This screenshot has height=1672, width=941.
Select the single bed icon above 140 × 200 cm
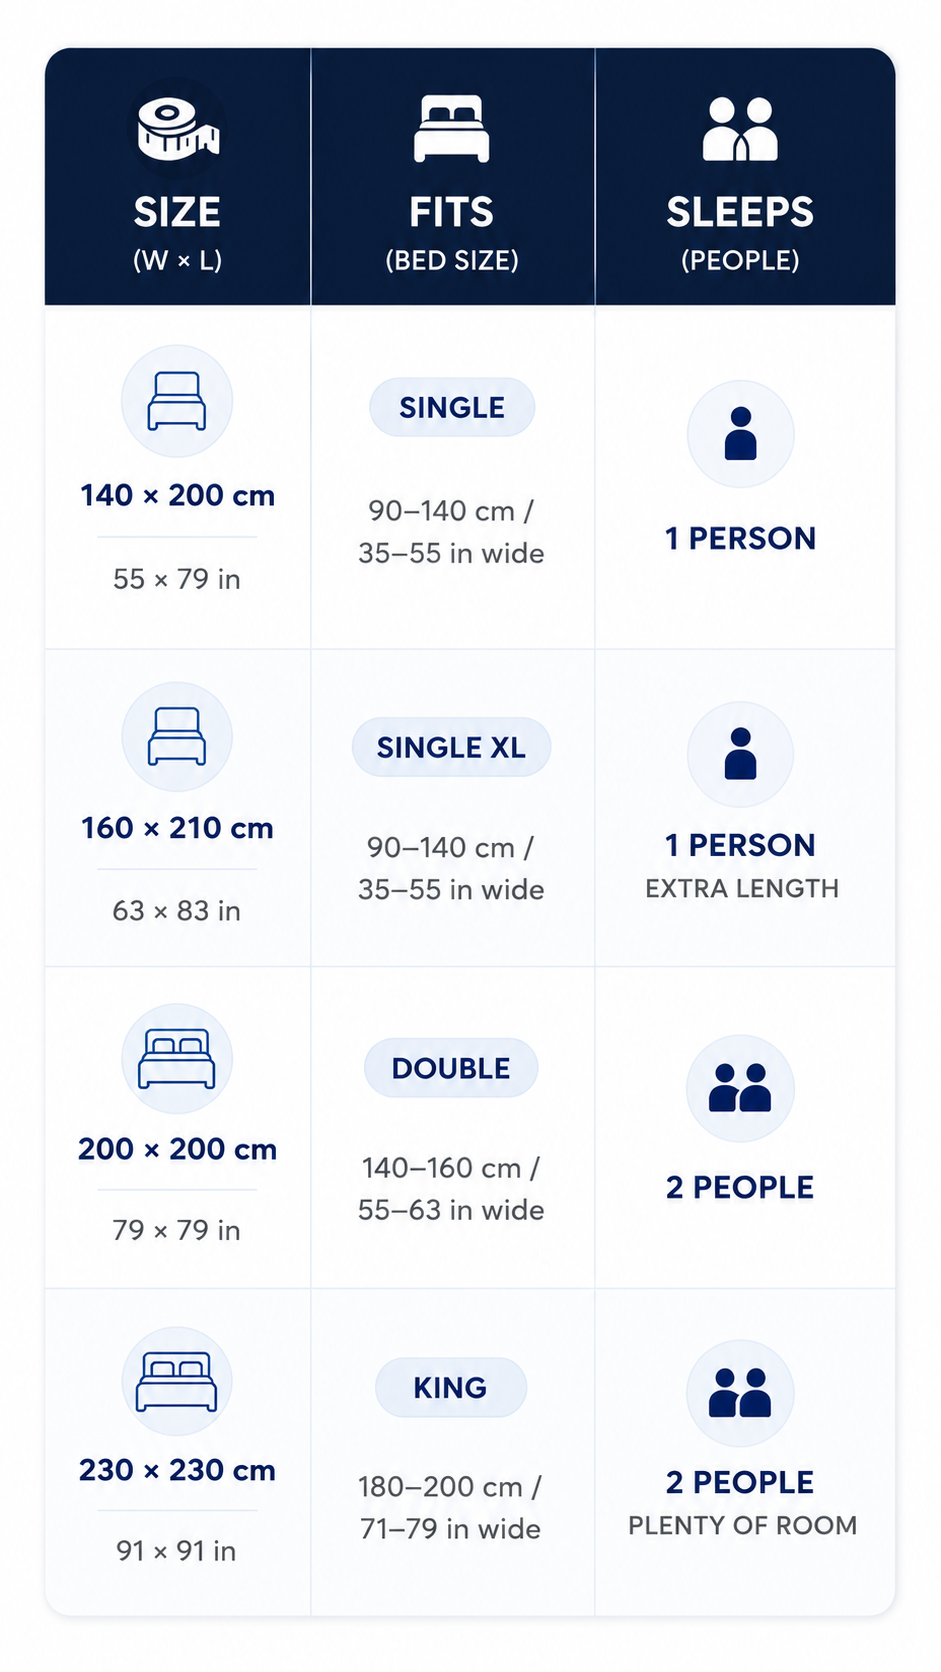[177, 401]
